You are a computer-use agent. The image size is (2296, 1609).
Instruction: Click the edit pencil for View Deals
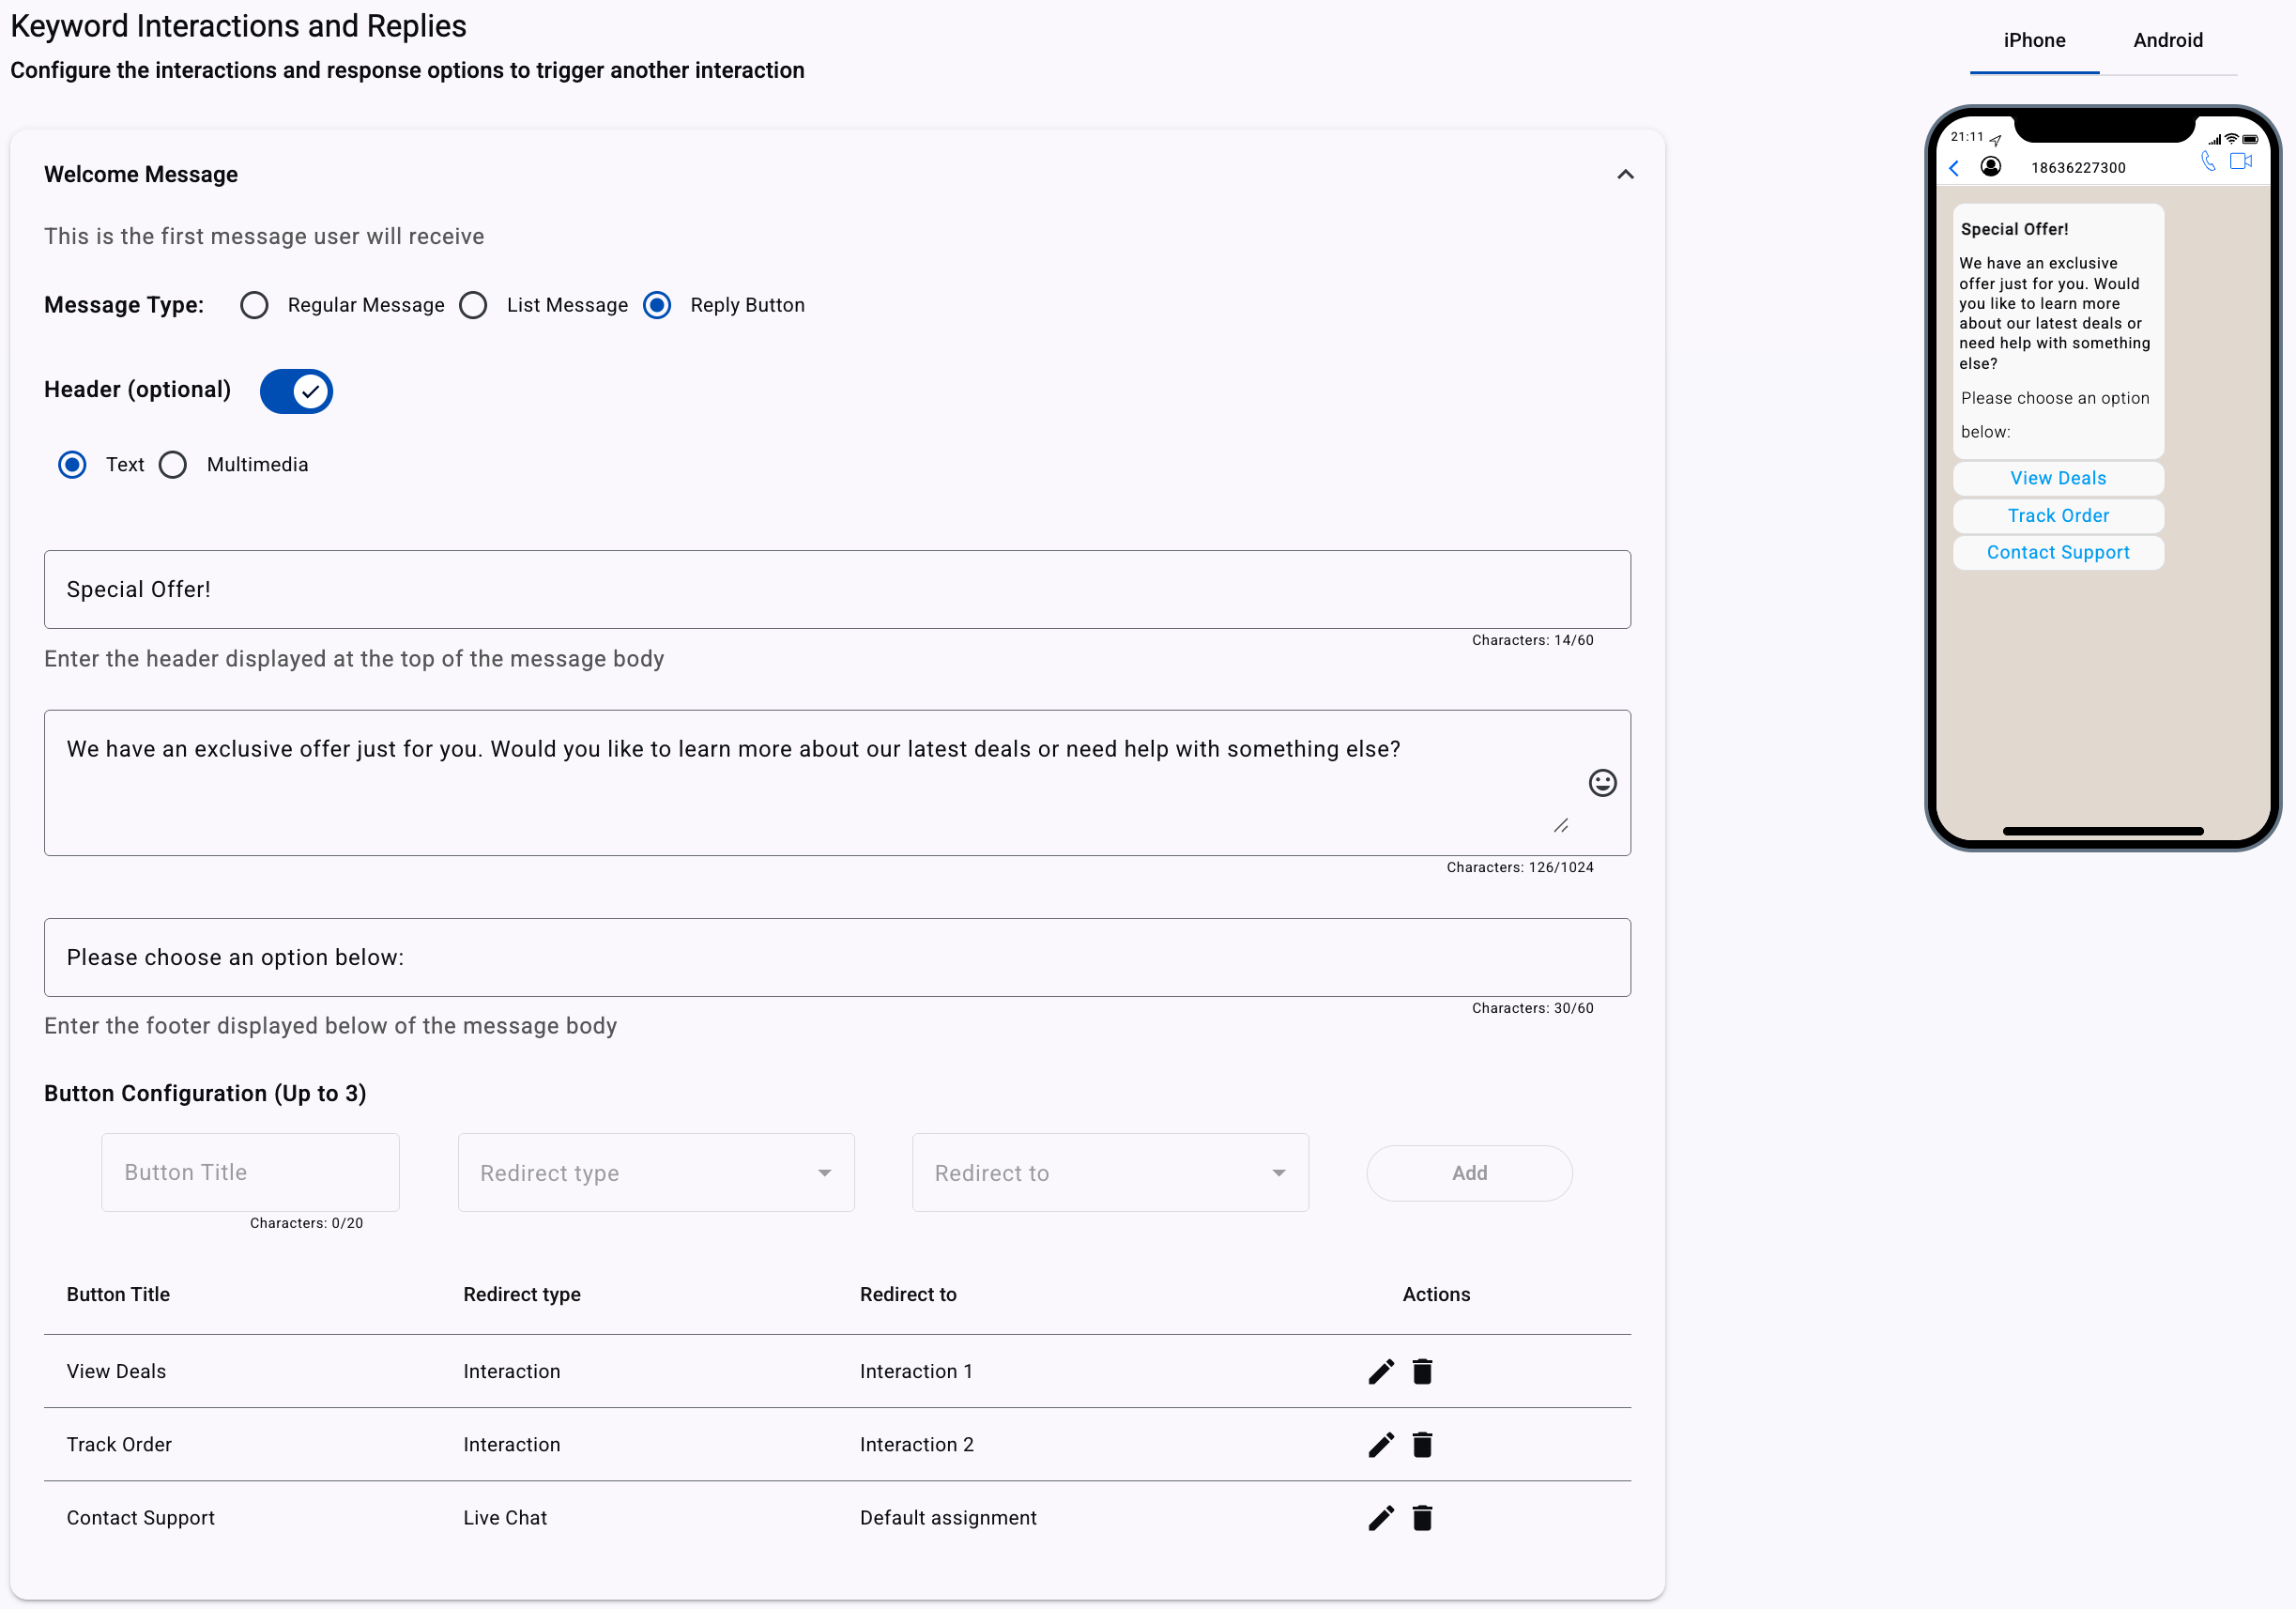tap(1380, 1371)
